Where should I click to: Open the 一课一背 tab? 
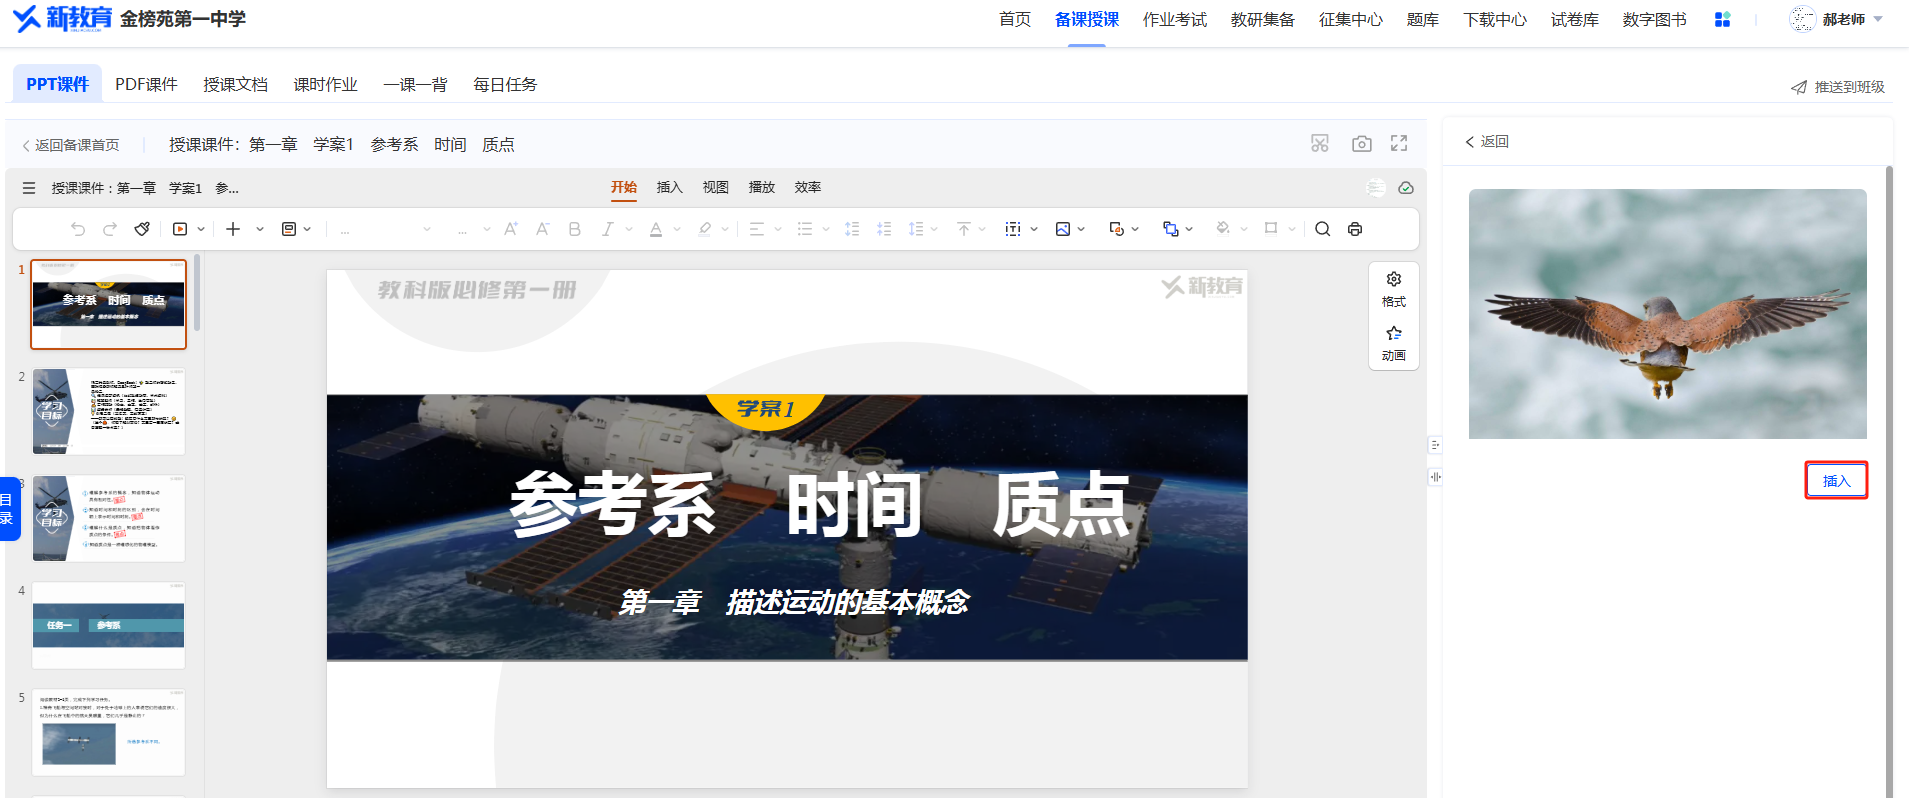[415, 84]
